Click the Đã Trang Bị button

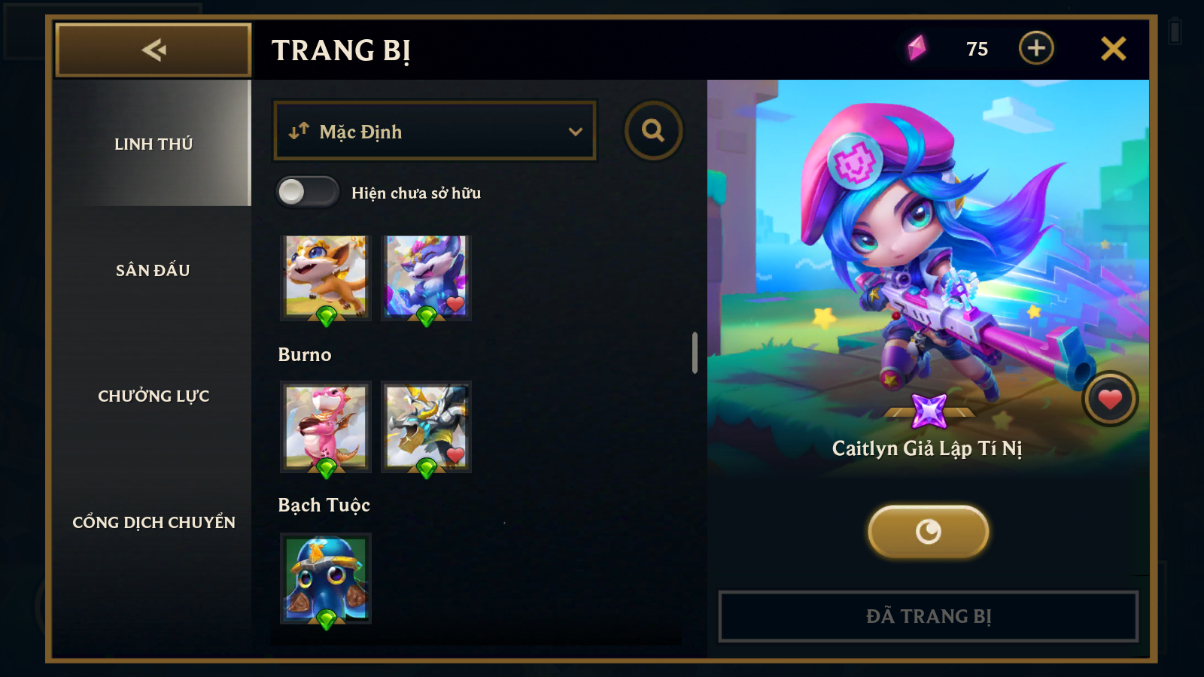[928, 616]
